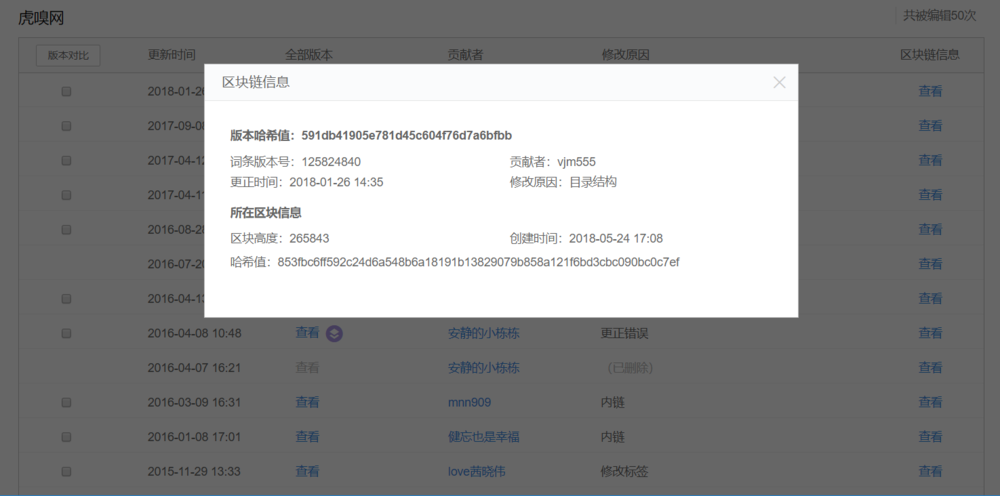Enable the checkbox for the 2016-04-13 row
The width and height of the screenshot is (1000, 496).
[x=66, y=298]
